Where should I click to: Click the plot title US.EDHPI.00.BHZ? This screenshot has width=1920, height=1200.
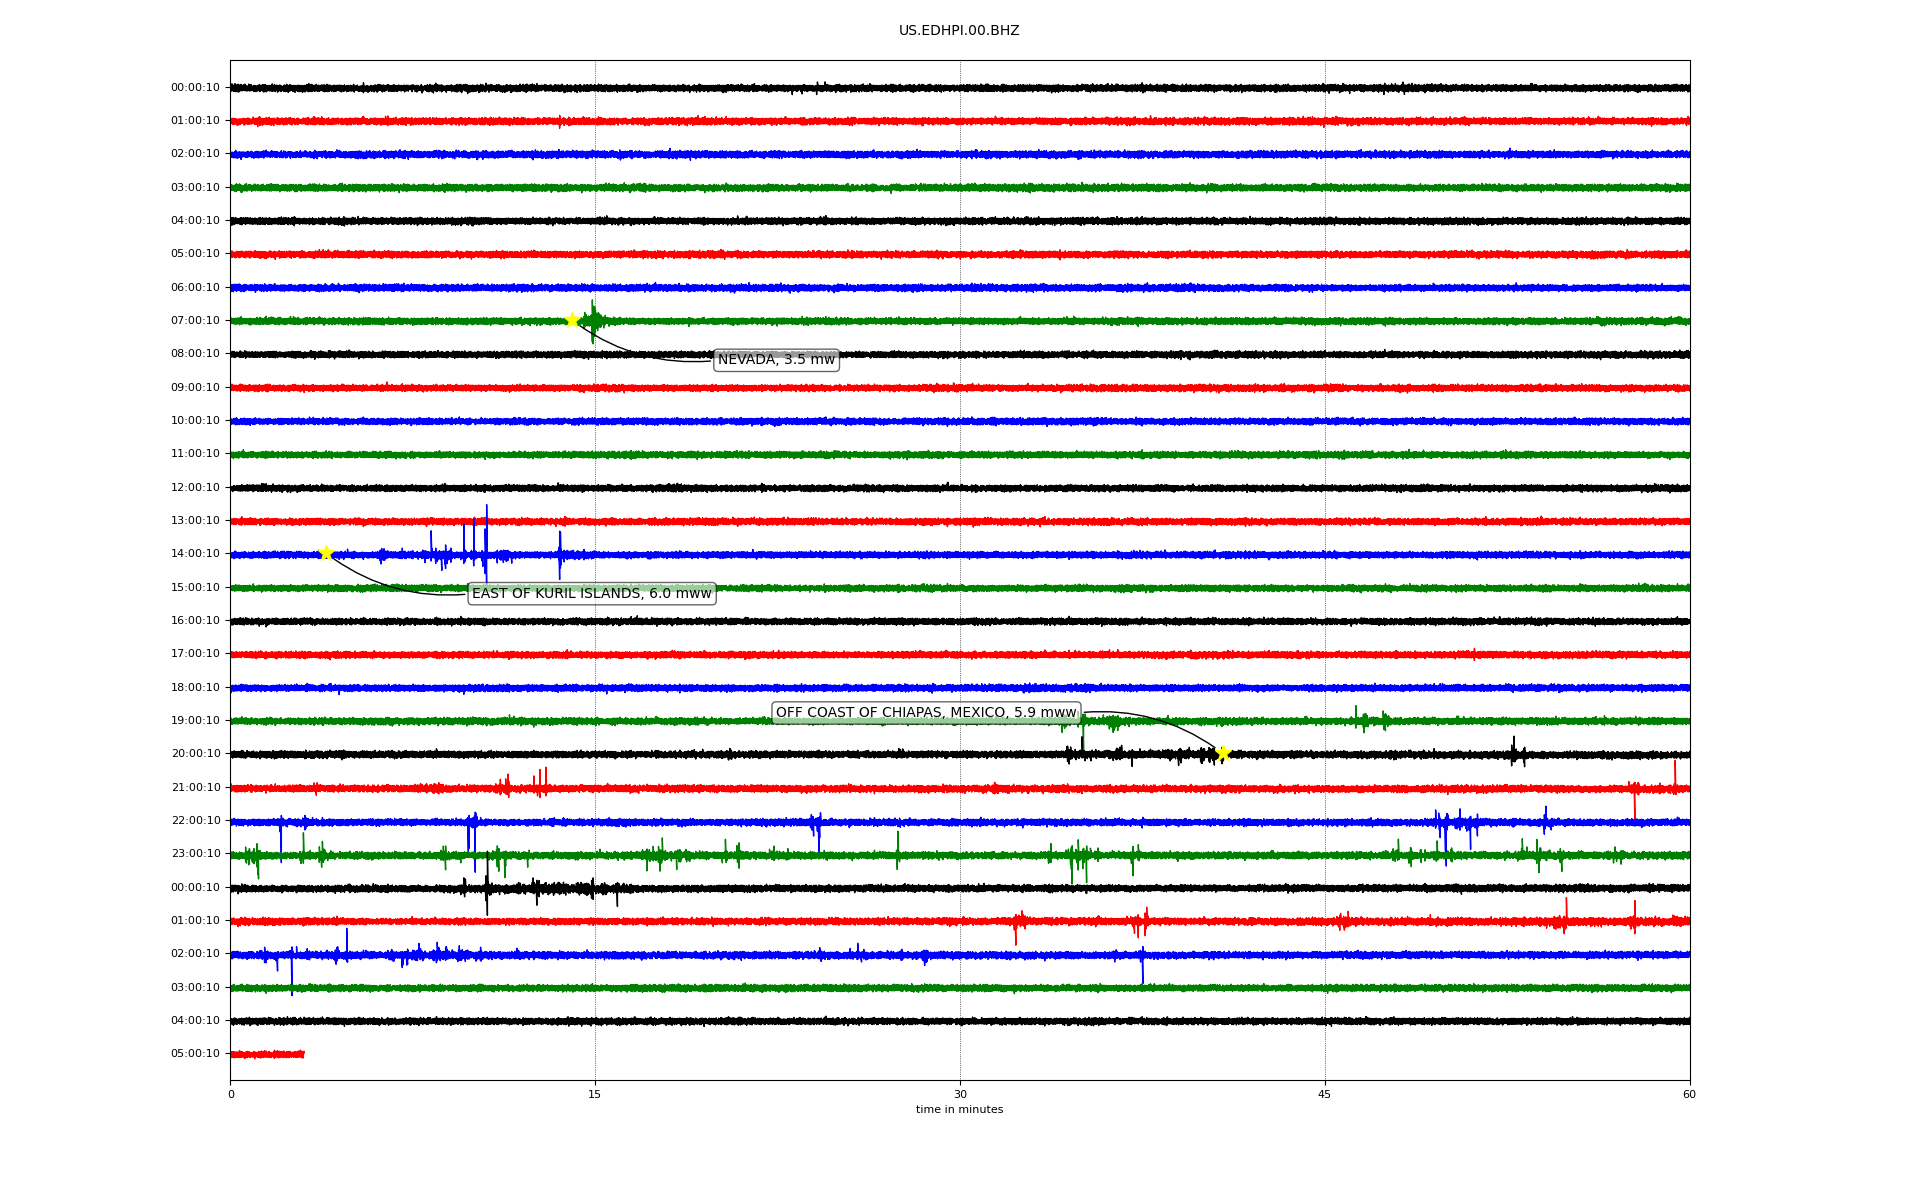click(959, 31)
